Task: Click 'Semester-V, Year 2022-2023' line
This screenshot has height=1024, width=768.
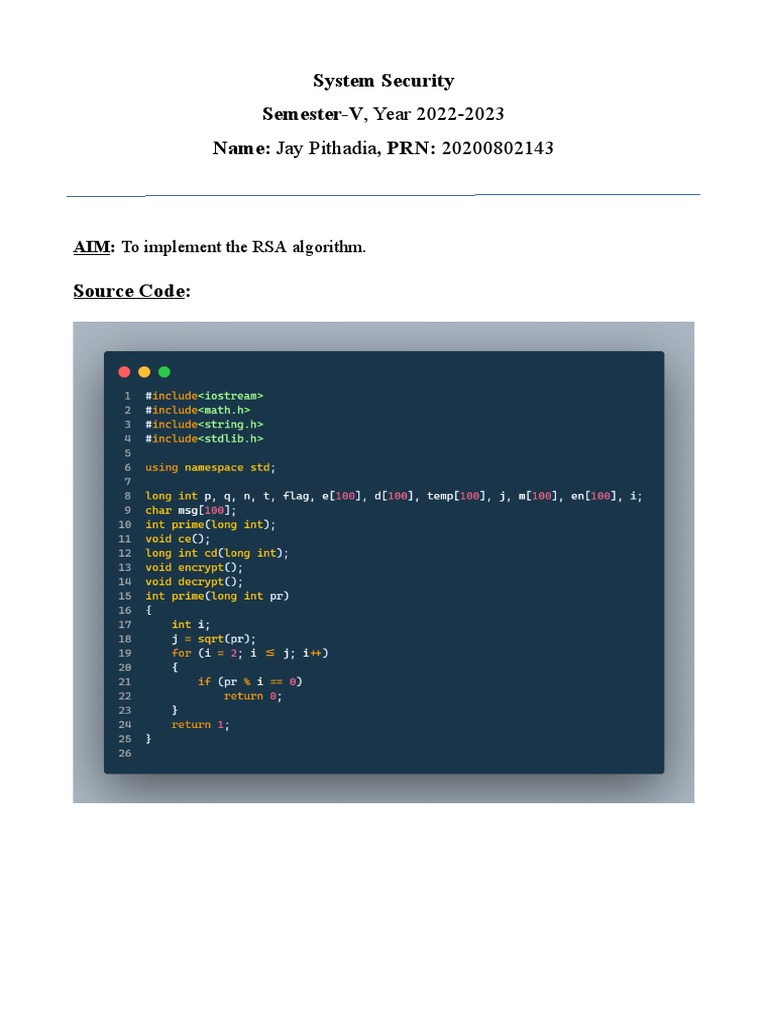Action: click(383, 114)
